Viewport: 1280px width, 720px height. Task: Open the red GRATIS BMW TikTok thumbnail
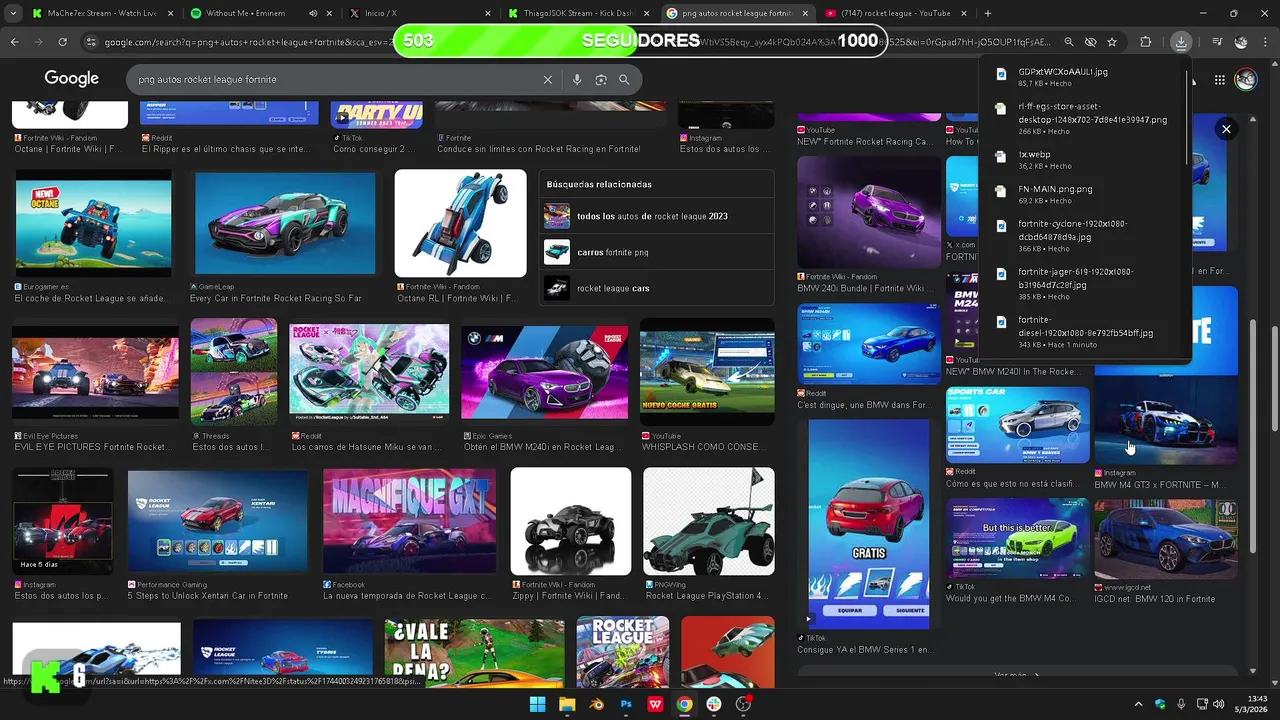[x=868, y=524]
